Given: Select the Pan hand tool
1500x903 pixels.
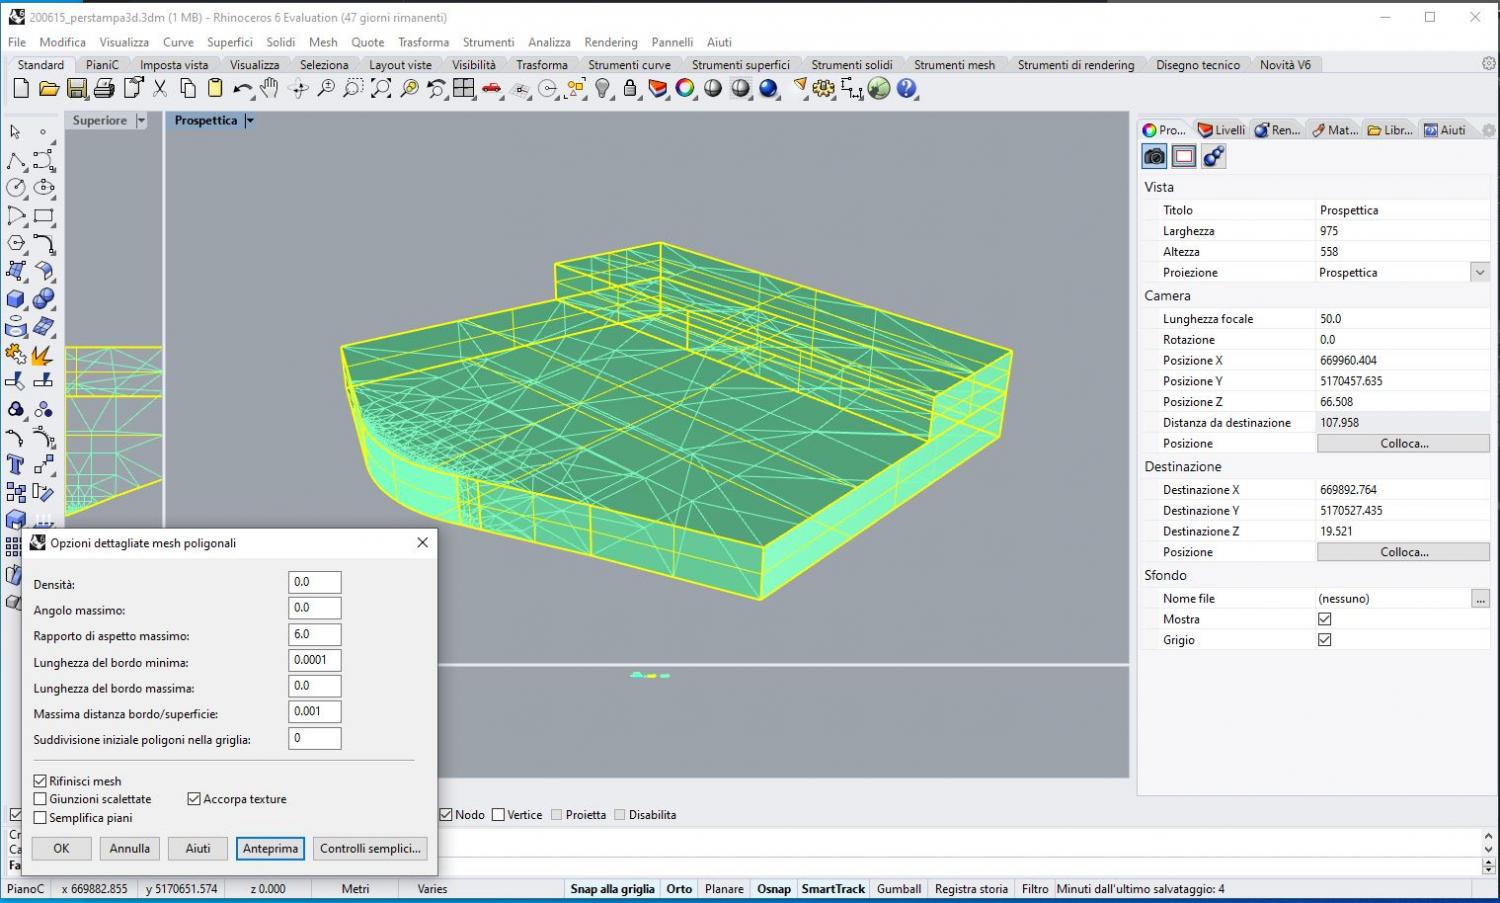Looking at the screenshot, I should tap(269, 89).
